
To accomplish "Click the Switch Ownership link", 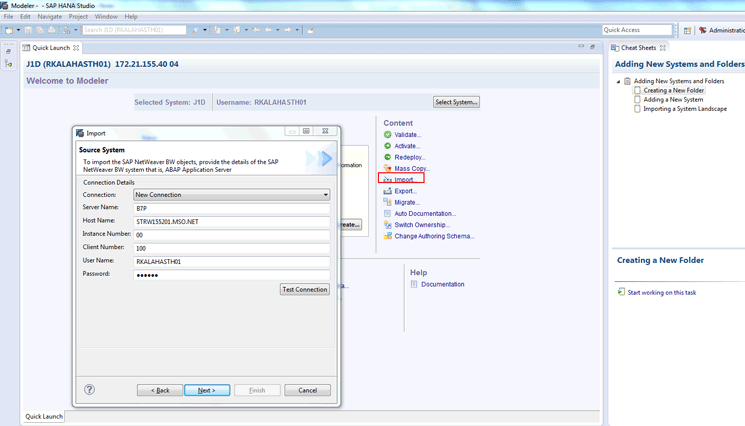I will 422,225.
